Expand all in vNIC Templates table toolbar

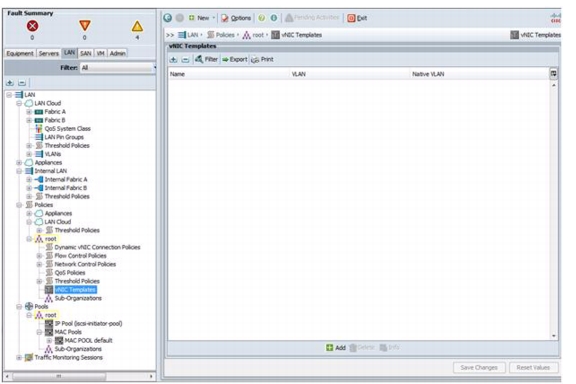173,60
